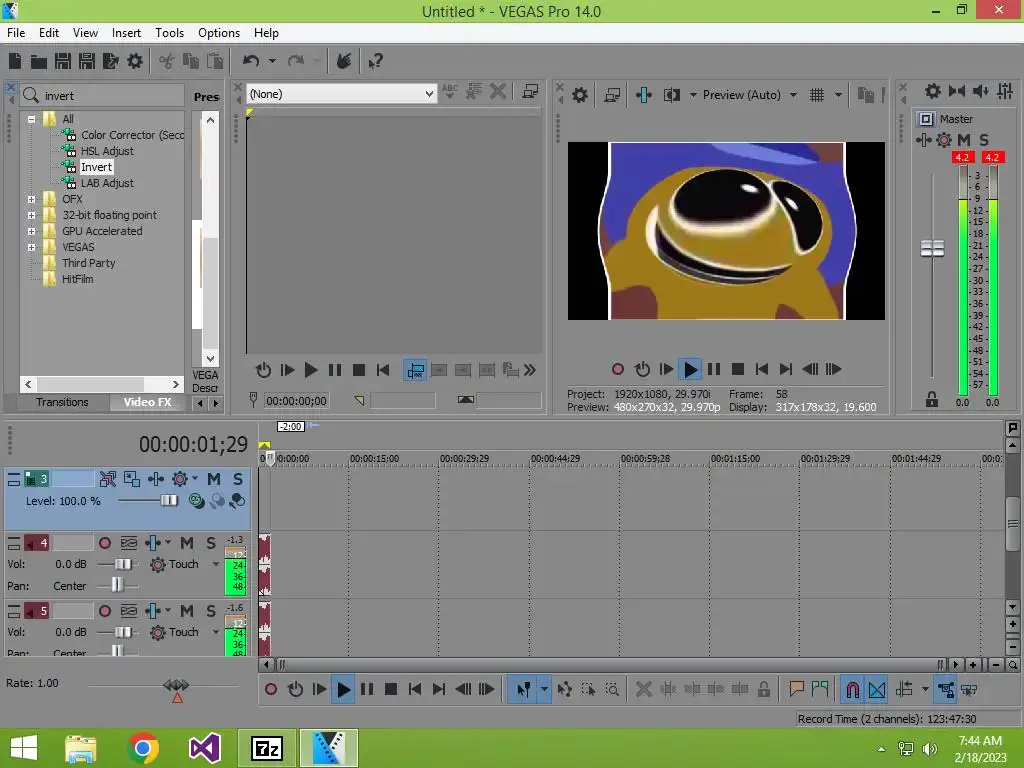Viewport: 1024px width, 768px height.
Task: Toggle Split Screen View icon
Action: coord(671,95)
